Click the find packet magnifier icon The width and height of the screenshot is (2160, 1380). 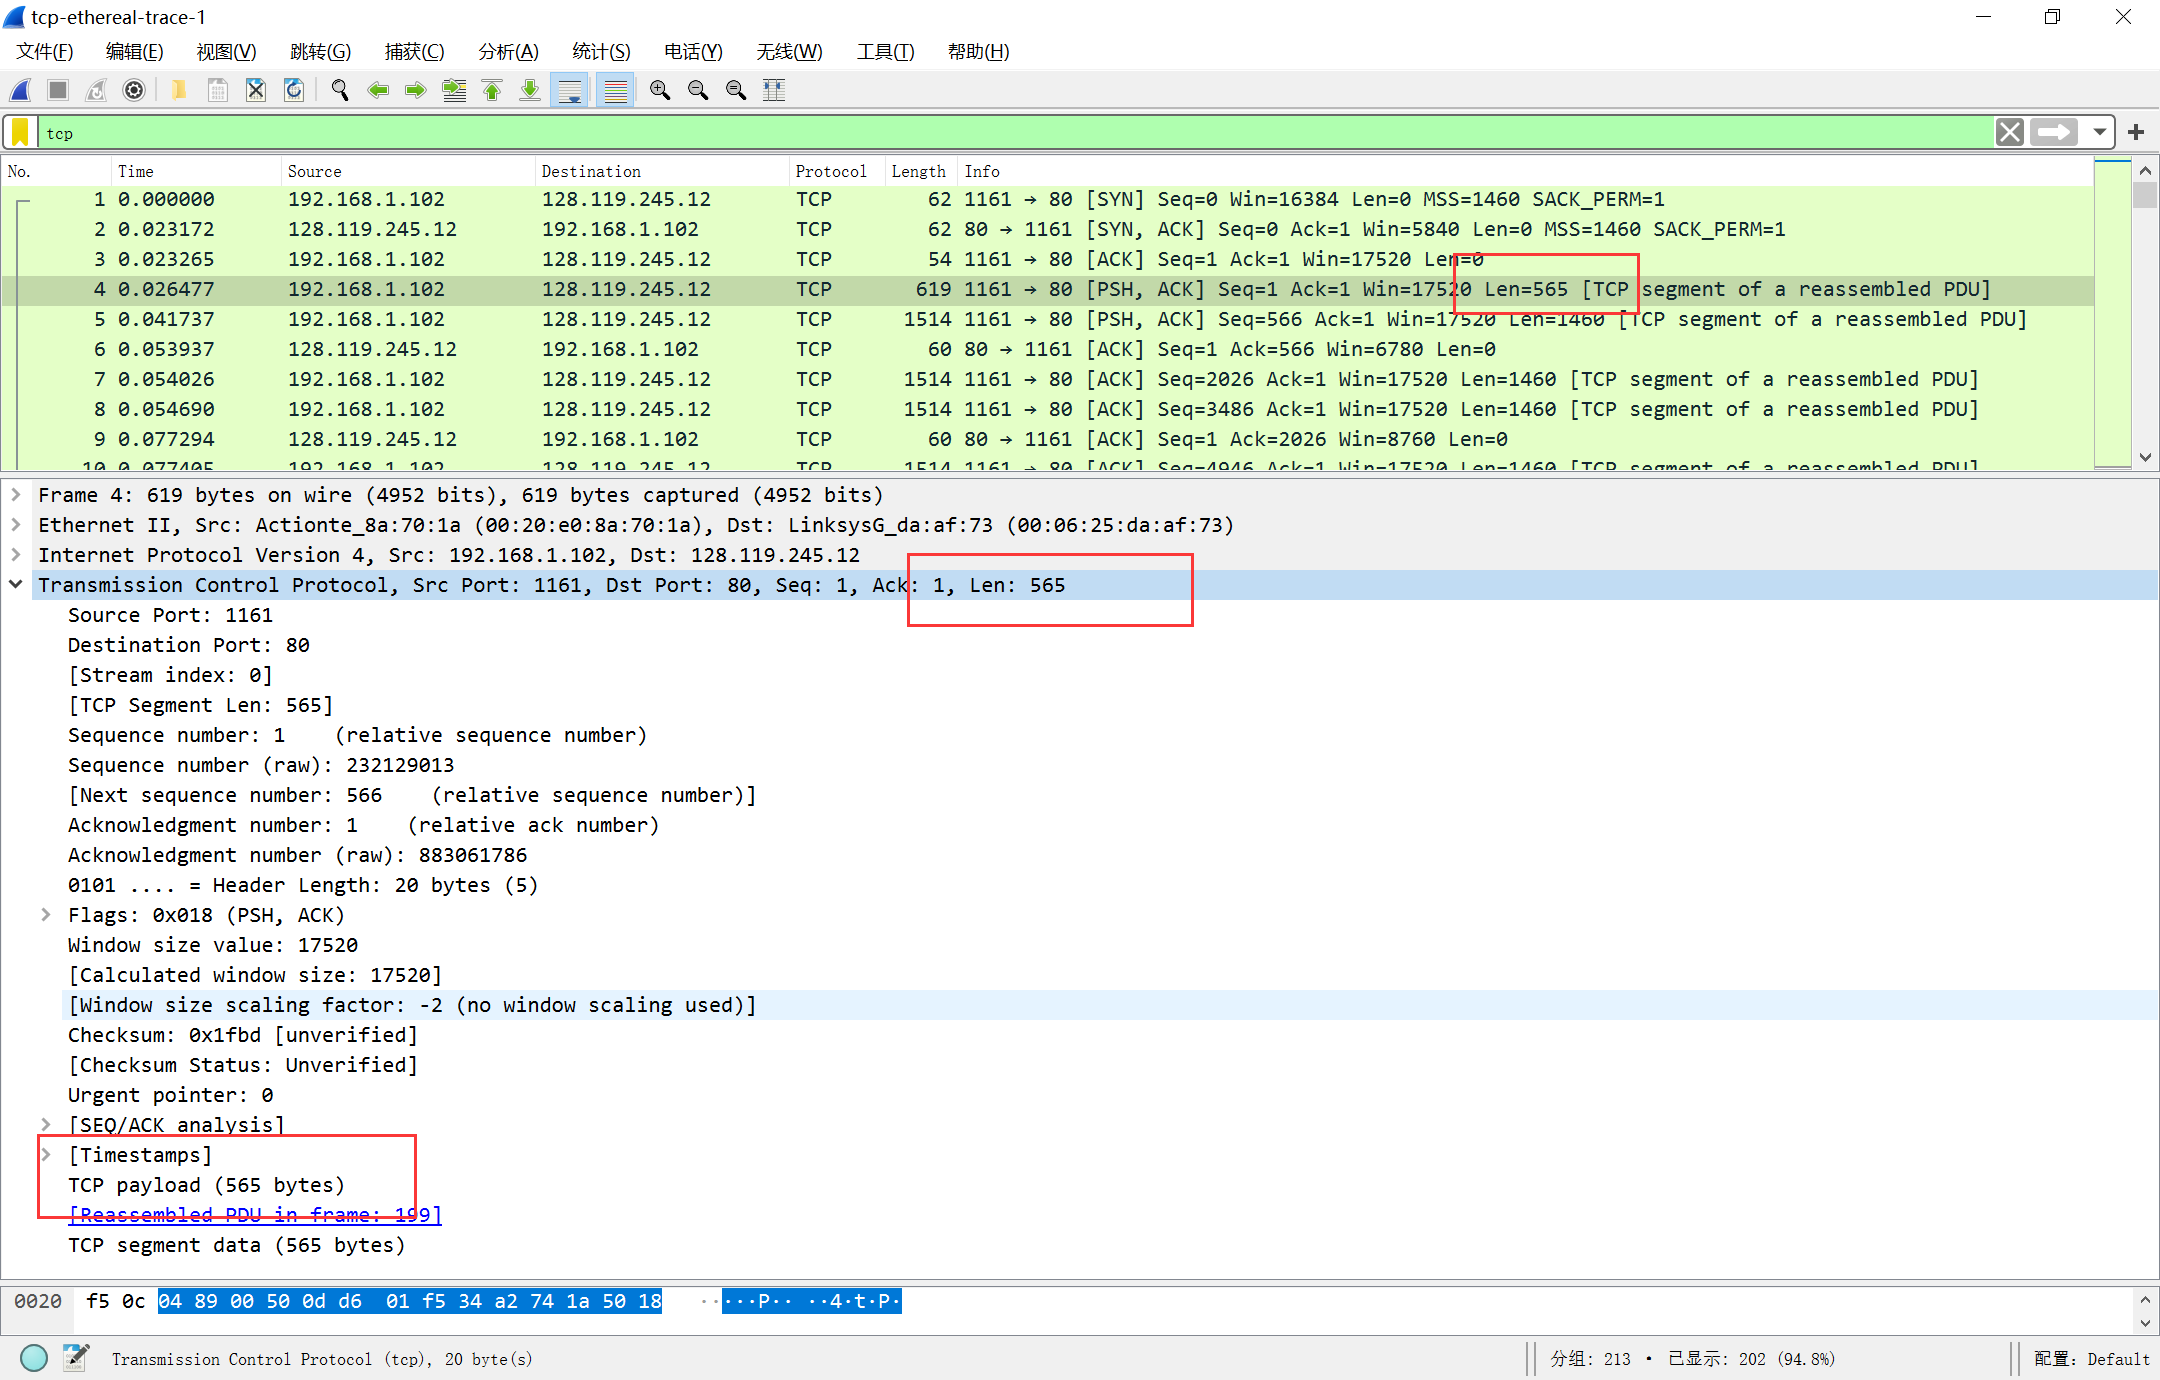[340, 90]
